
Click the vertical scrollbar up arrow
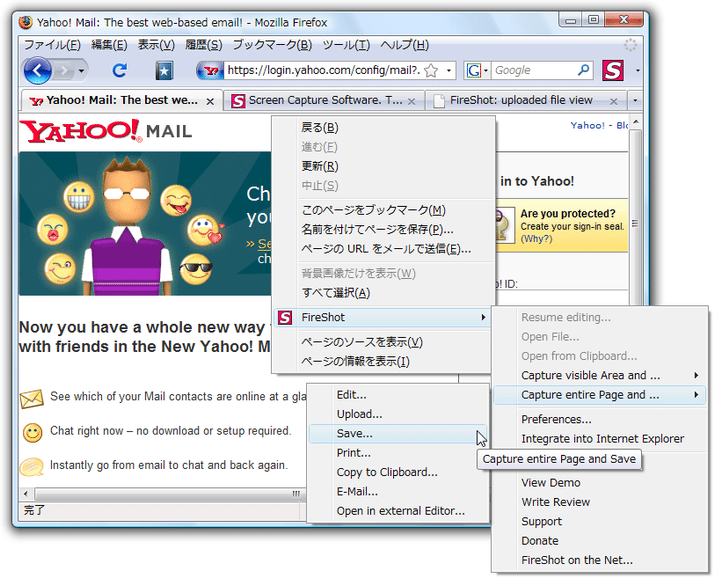point(636,122)
